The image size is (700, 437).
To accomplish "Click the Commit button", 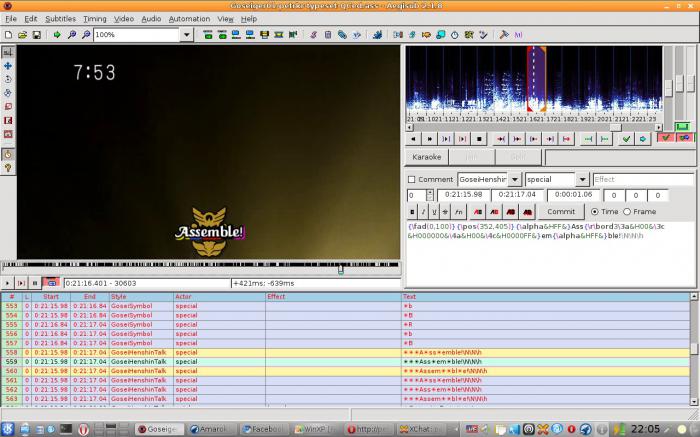I will 561,212.
